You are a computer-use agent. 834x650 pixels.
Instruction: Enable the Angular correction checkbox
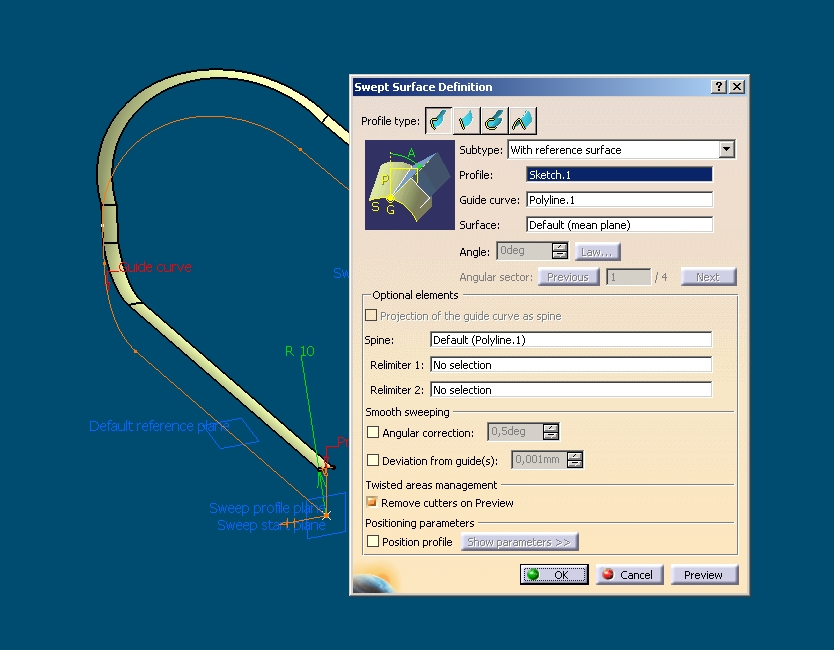pos(373,432)
